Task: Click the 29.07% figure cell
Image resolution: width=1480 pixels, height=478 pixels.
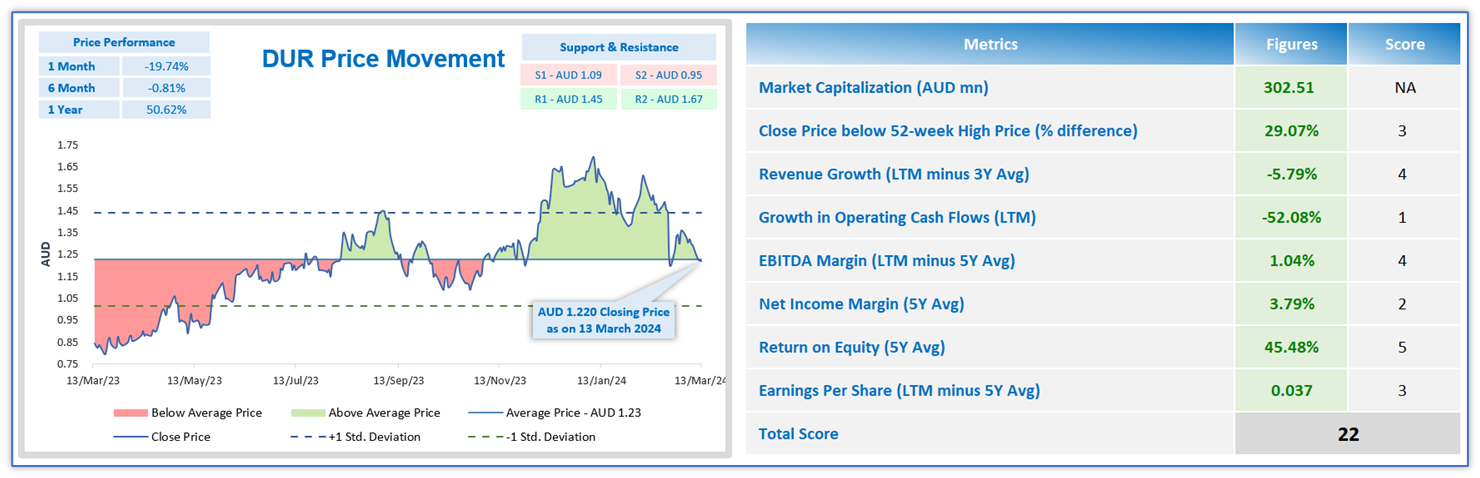Action: pos(1291,130)
